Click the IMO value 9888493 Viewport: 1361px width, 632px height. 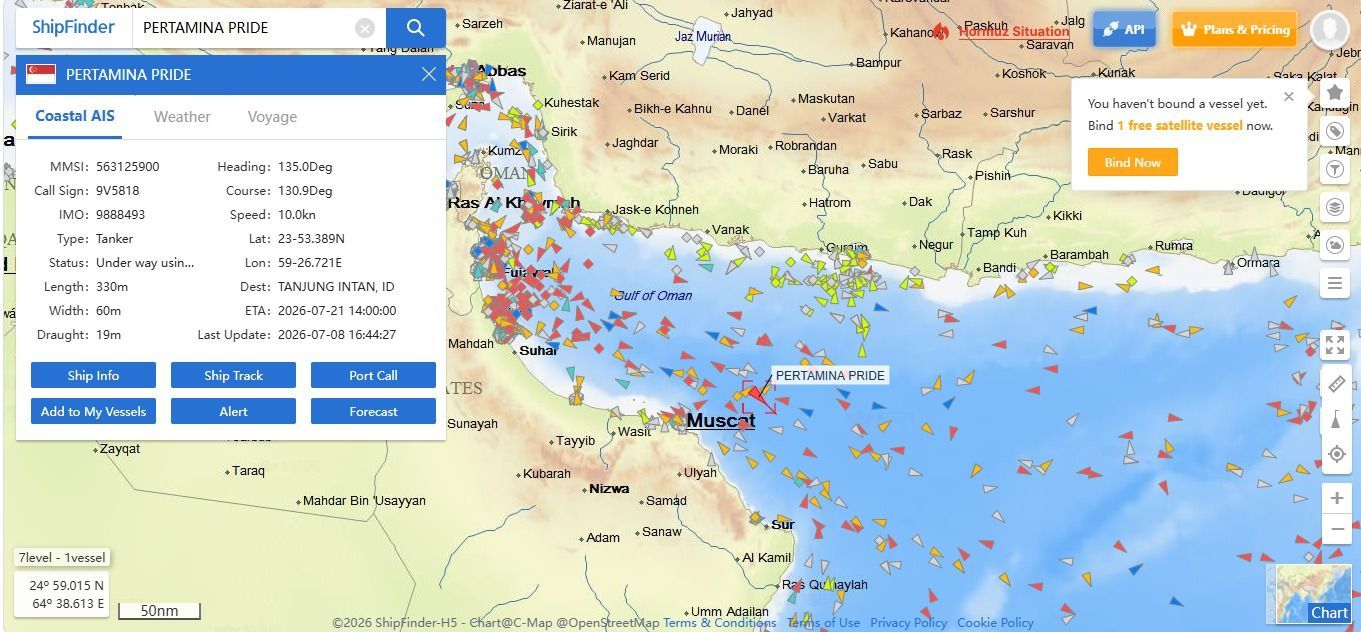(x=121, y=215)
